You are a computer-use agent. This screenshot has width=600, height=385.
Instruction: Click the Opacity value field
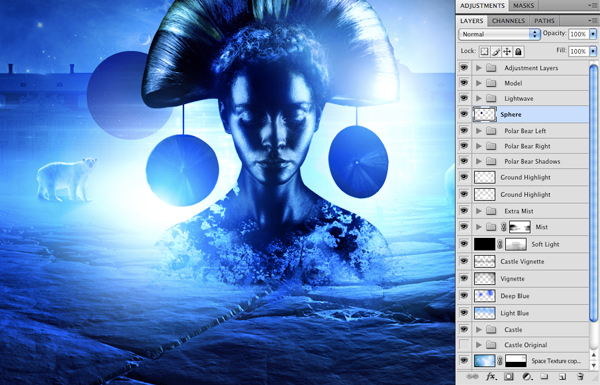coord(578,34)
